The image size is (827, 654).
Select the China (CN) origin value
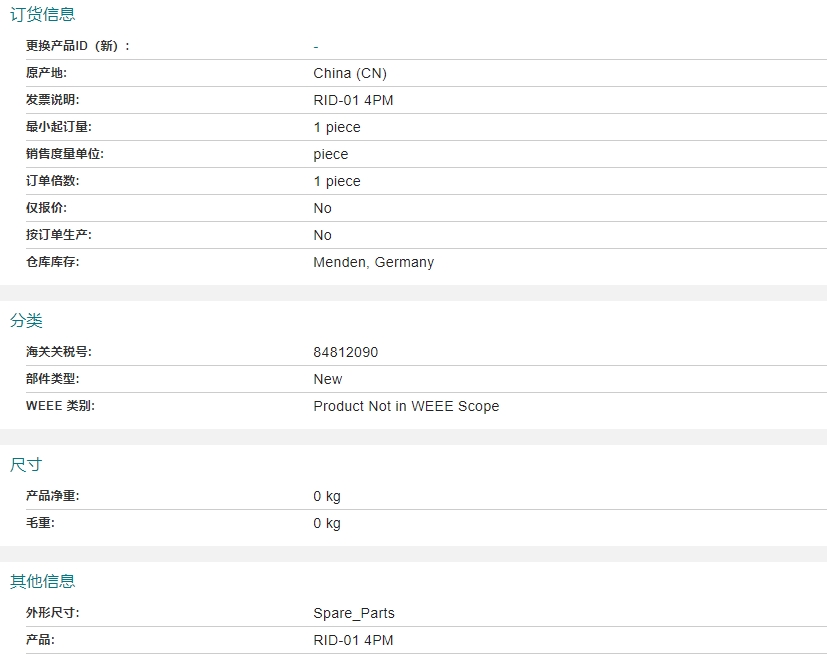pyautogui.click(x=349, y=73)
